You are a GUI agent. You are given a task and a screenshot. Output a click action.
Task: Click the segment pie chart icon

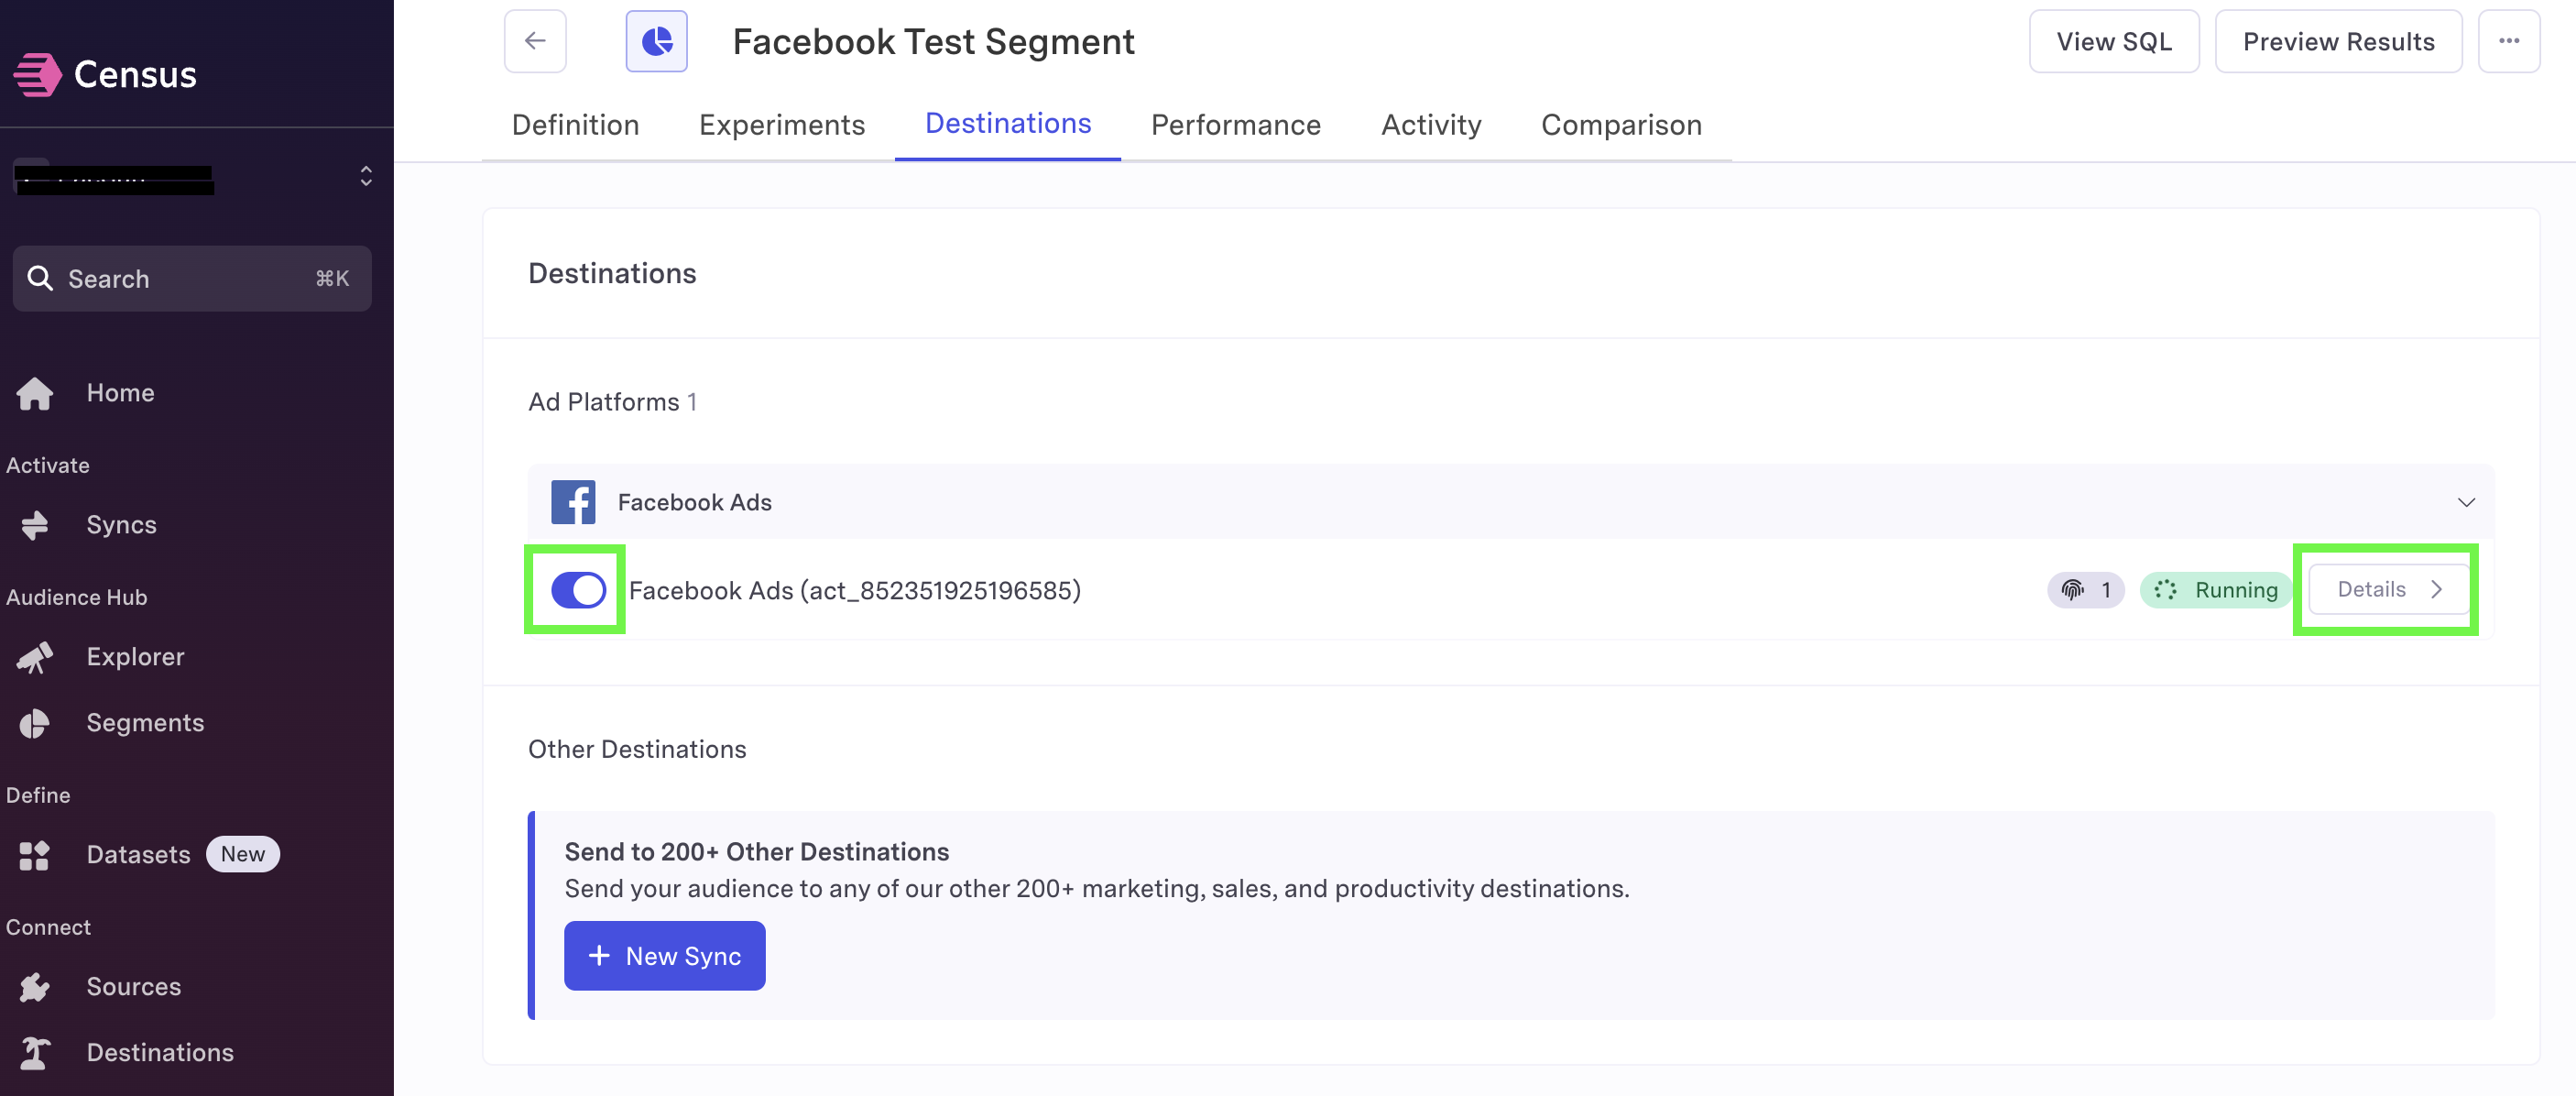point(656,41)
